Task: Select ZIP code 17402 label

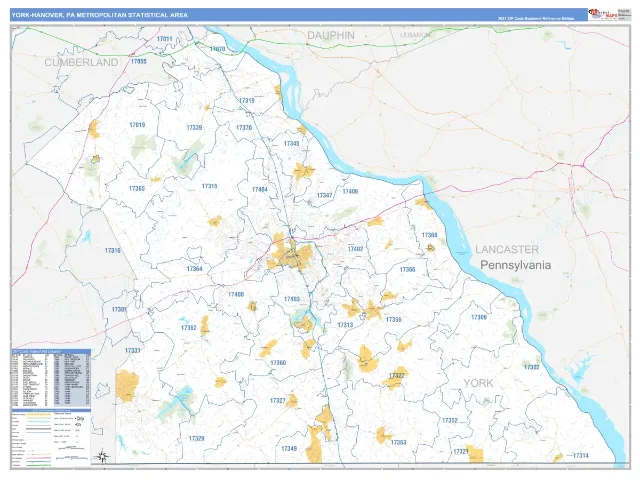Action: pos(355,249)
